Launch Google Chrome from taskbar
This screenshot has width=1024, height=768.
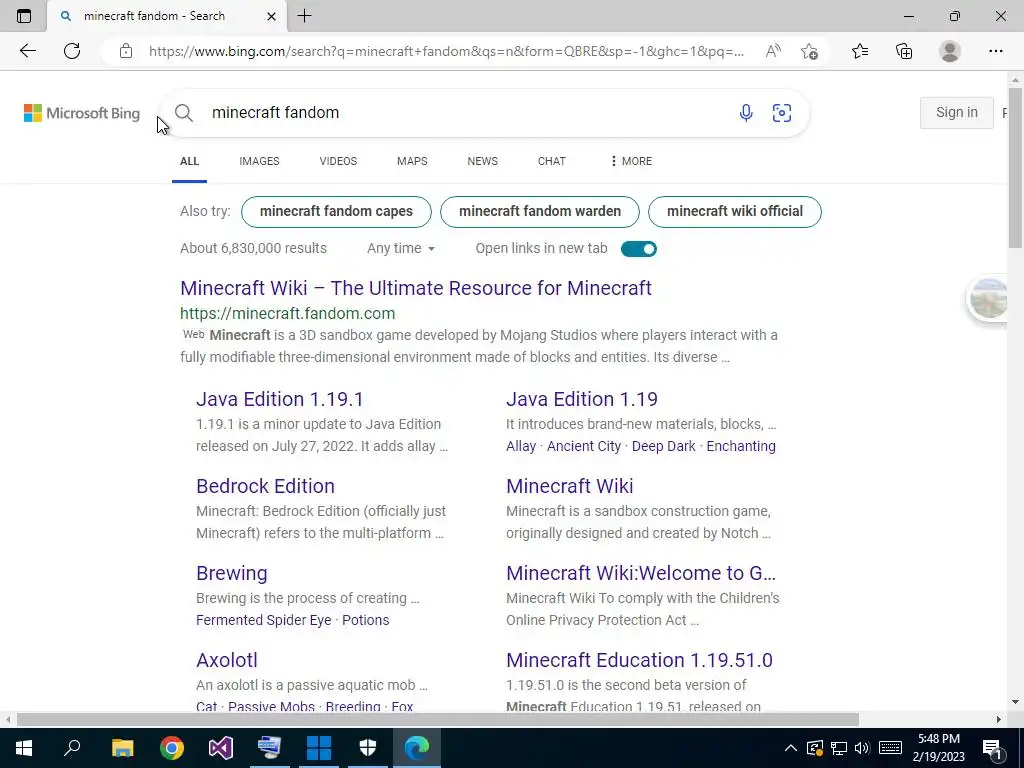click(172, 748)
